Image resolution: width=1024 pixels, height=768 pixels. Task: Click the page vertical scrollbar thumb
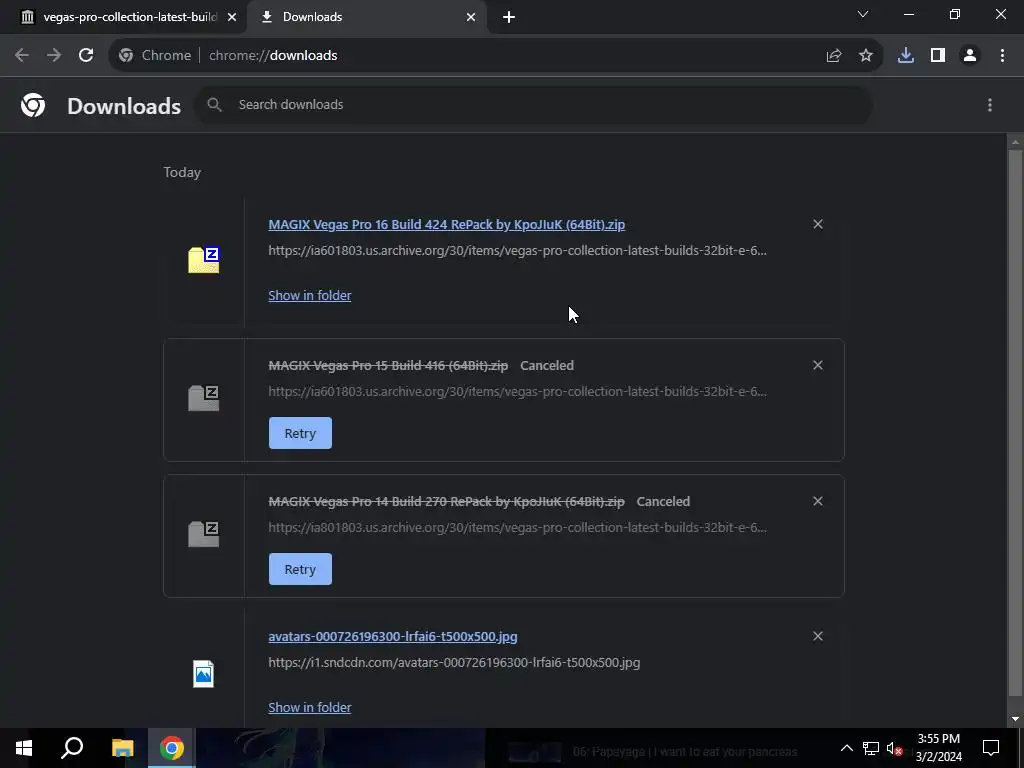point(1015,424)
